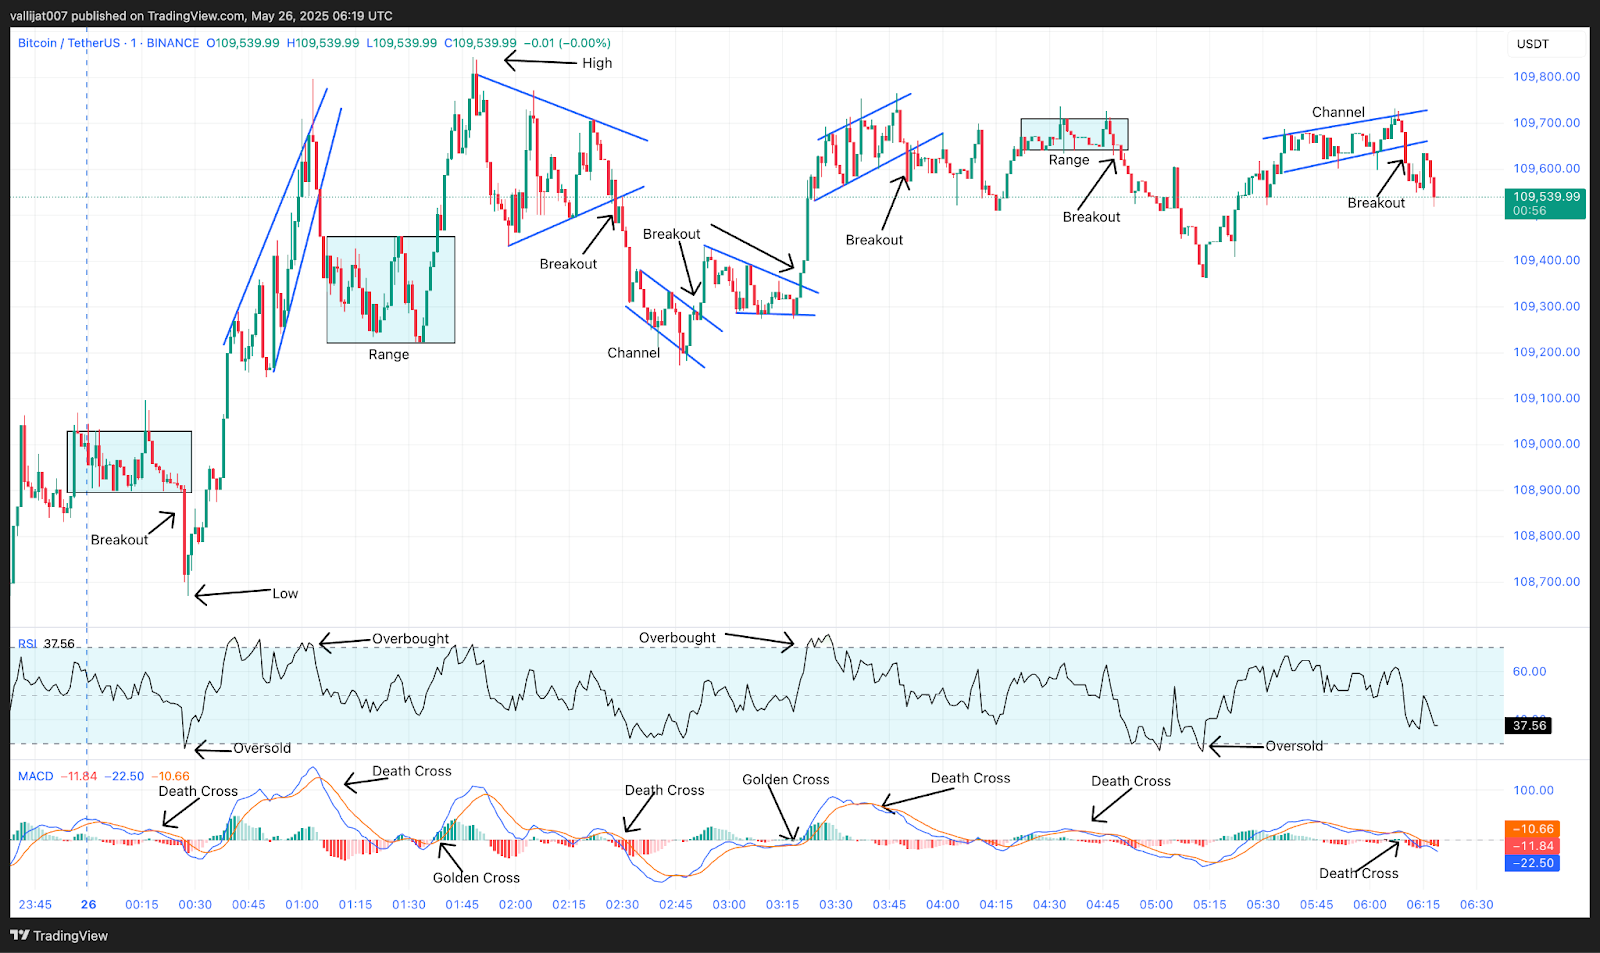Viewport: 1600px width, 953px height.
Task: Select the RSI indicator legend label
Action: [x=27, y=644]
